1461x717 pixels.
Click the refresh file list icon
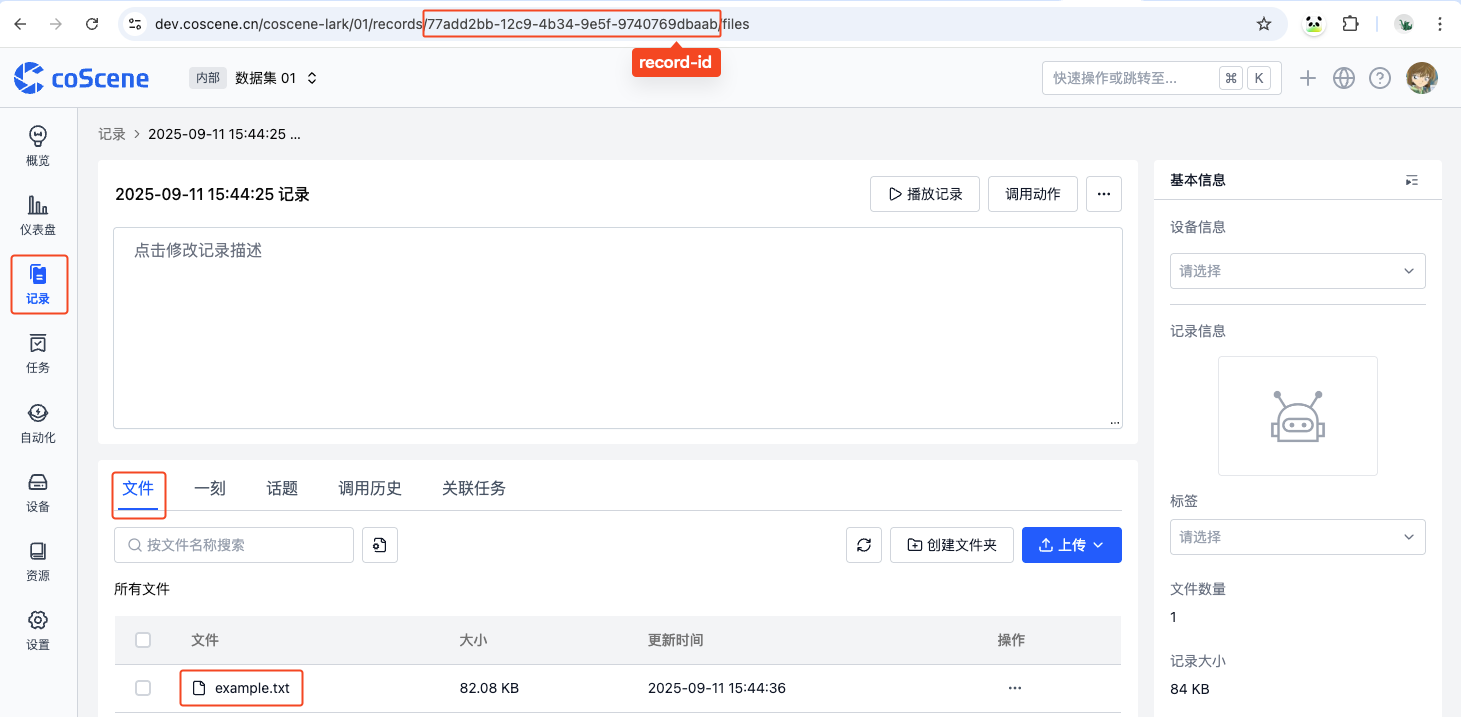pyautogui.click(x=864, y=545)
